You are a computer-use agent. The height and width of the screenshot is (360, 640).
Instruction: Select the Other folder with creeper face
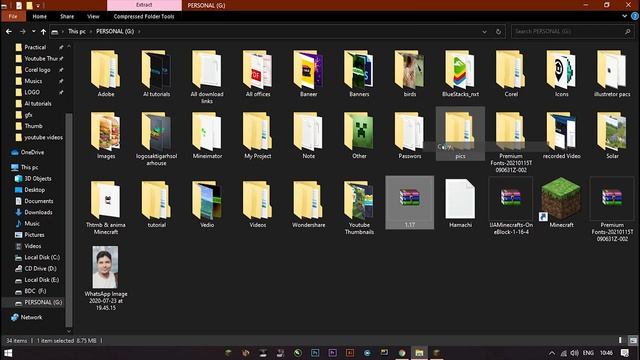point(359,136)
